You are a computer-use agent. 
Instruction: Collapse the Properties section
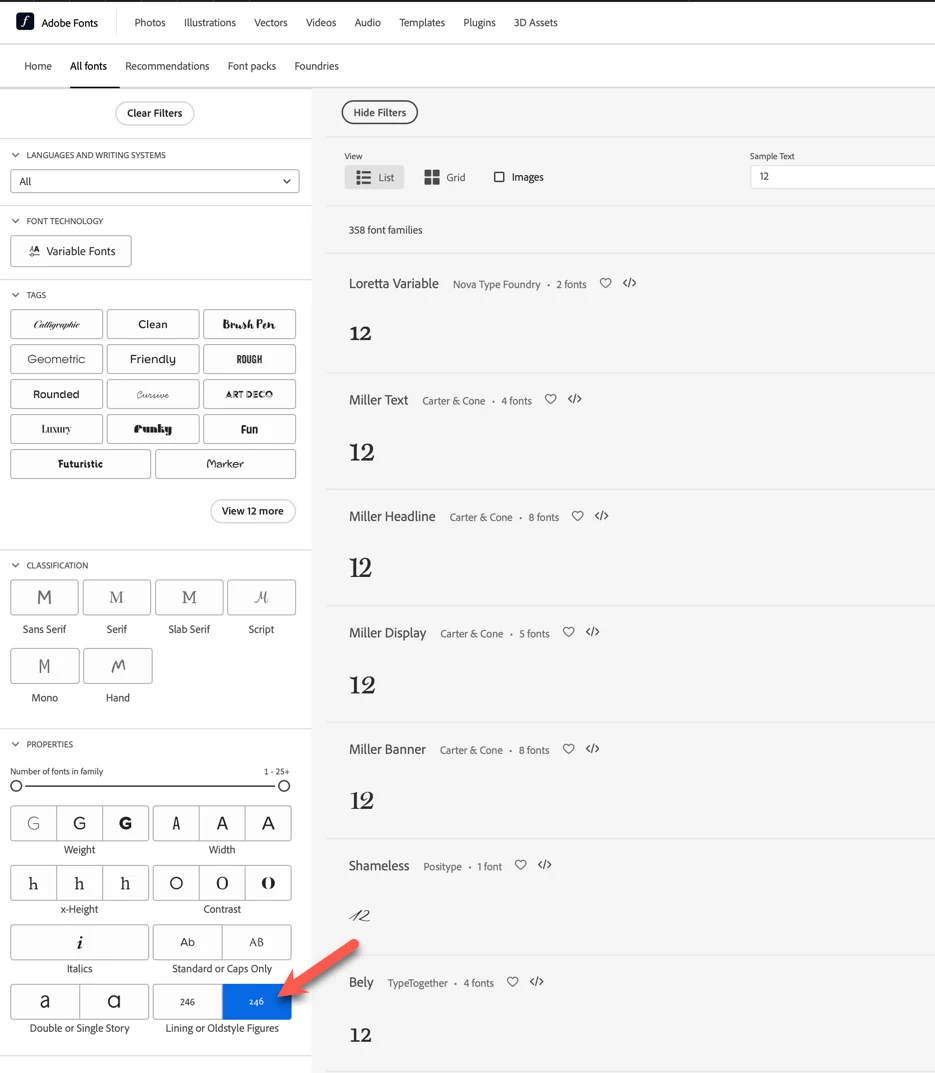pos(16,744)
